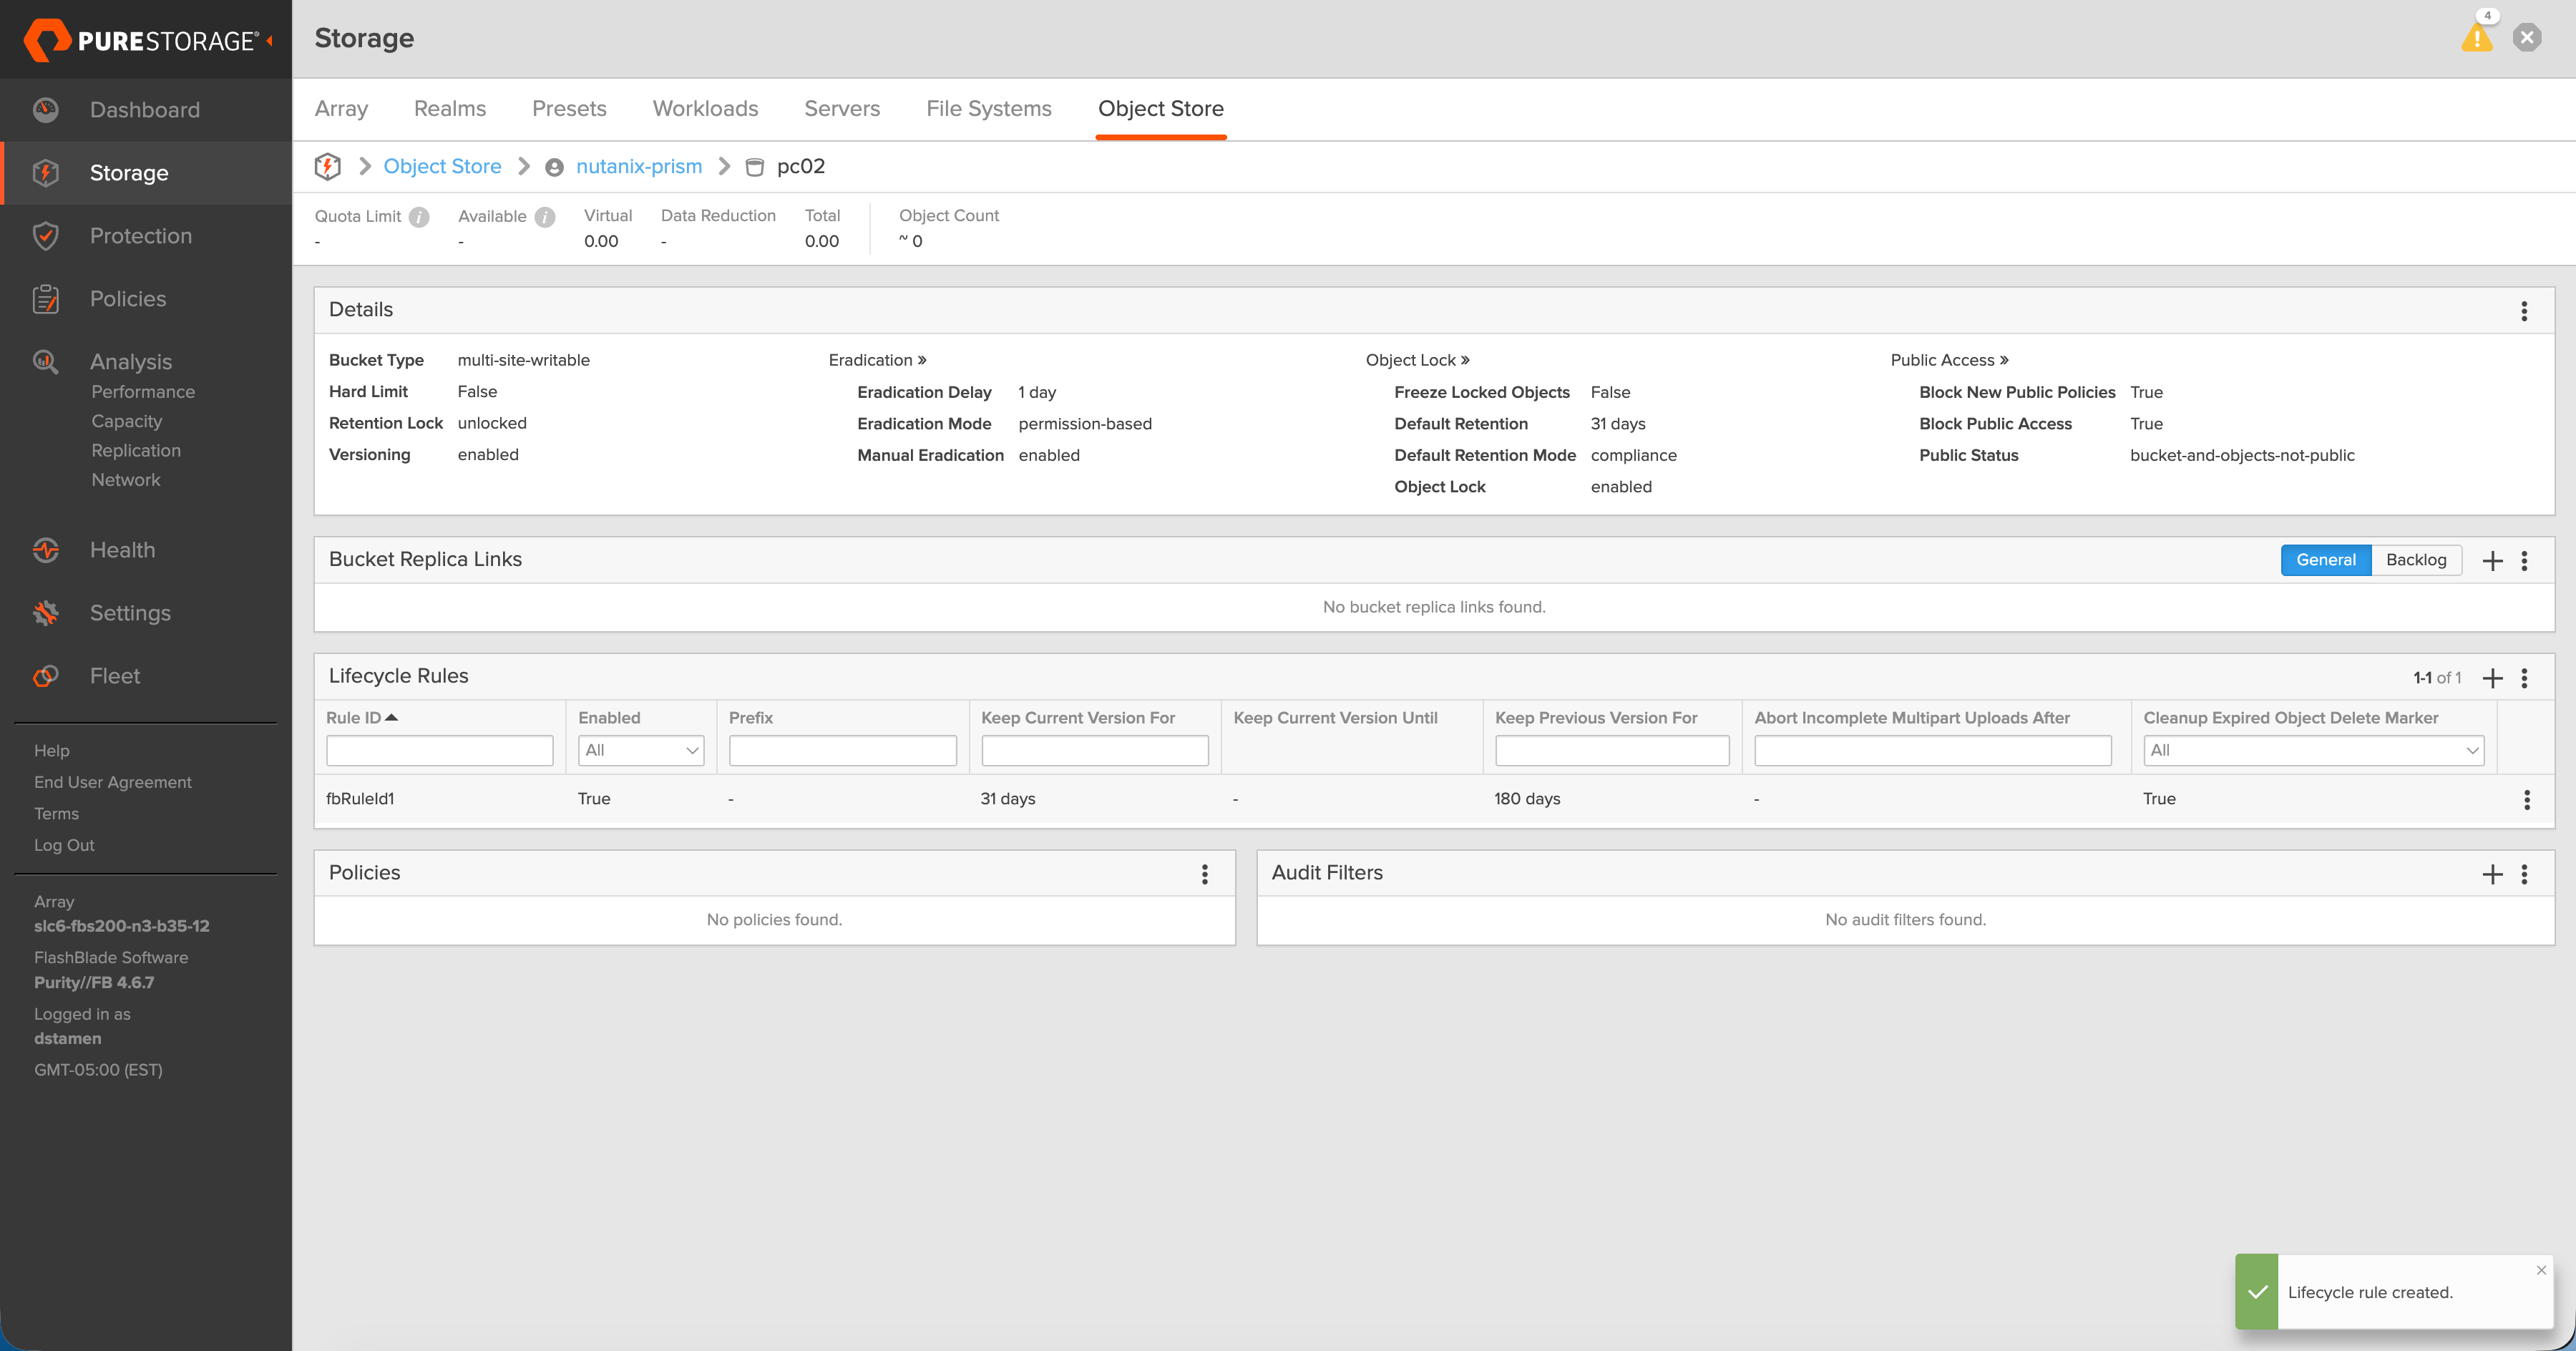Switch to the File Systems tab
This screenshot has width=2576, height=1351.
988,108
